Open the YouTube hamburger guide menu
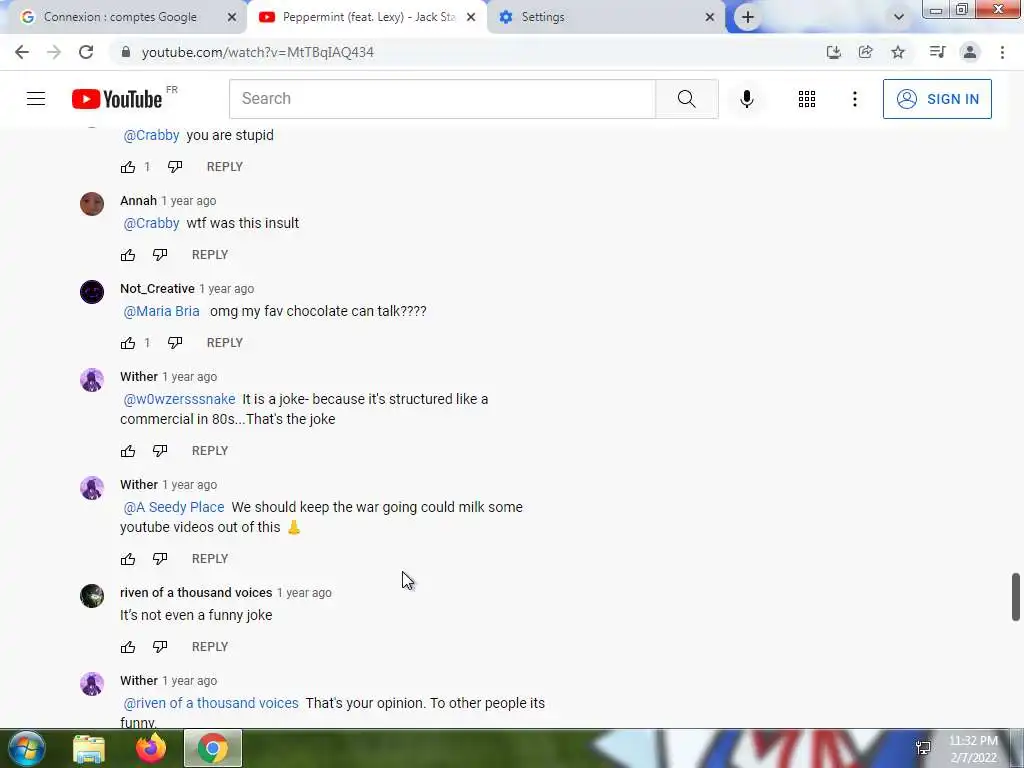This screenshot has height=768, width=1024. (36, 99)
